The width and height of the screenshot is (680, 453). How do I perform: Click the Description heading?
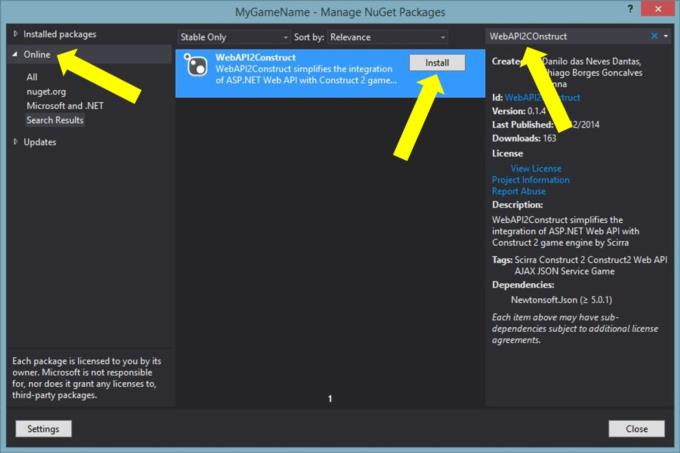click(x=517, y=205)
